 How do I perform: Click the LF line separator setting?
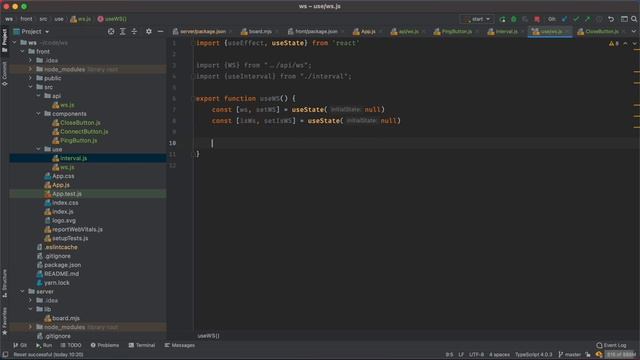coord(461,355)
